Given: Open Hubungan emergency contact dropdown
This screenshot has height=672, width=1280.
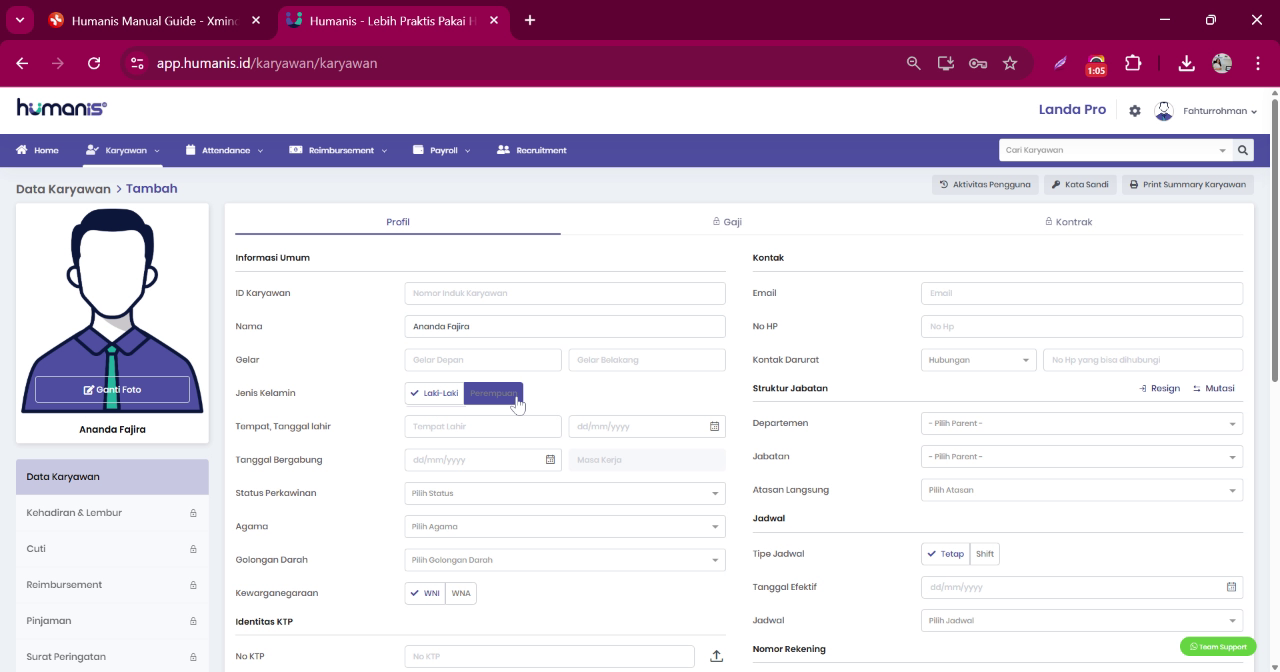Looking at the screenshot, I should click(978, 360).
